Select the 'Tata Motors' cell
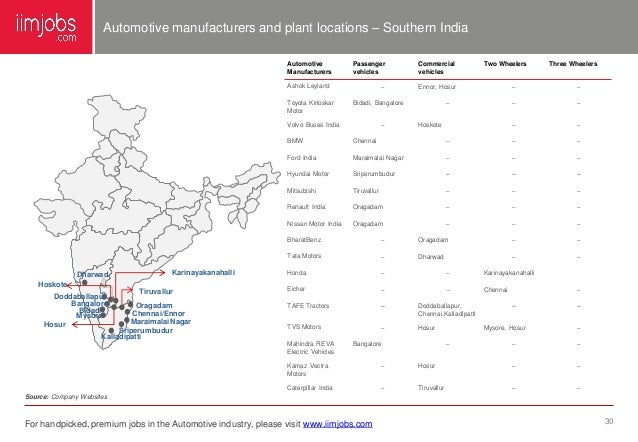 tap(304, 256)
